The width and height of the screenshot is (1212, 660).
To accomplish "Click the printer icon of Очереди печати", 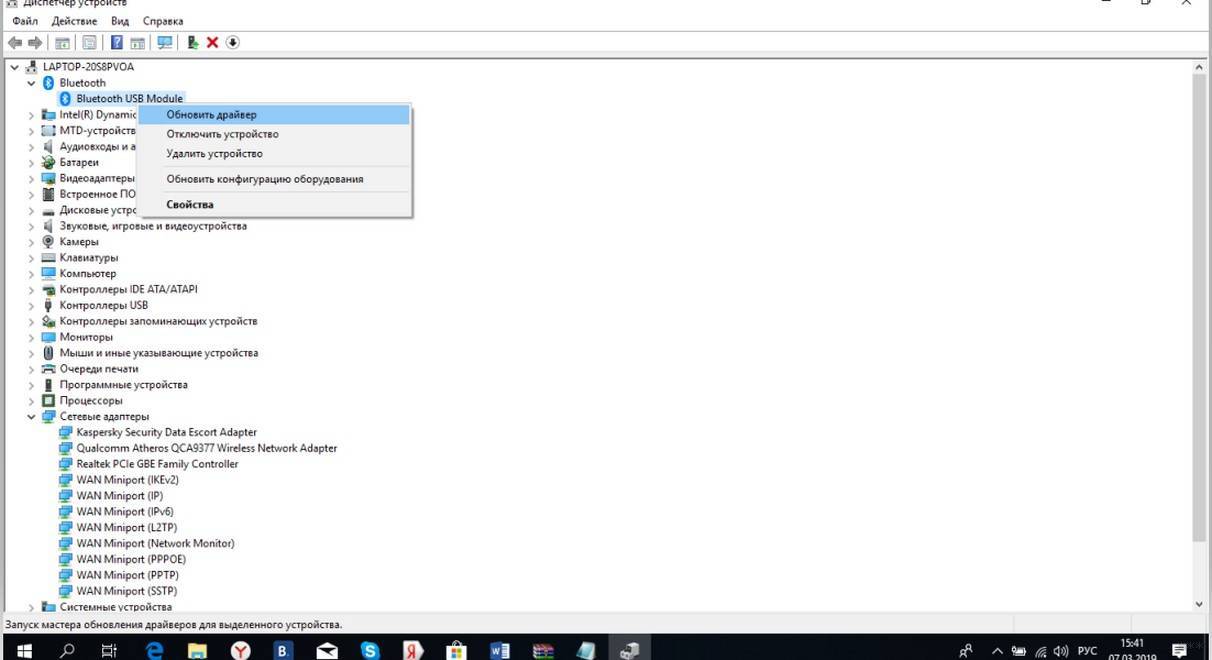I will pos(49,369).
